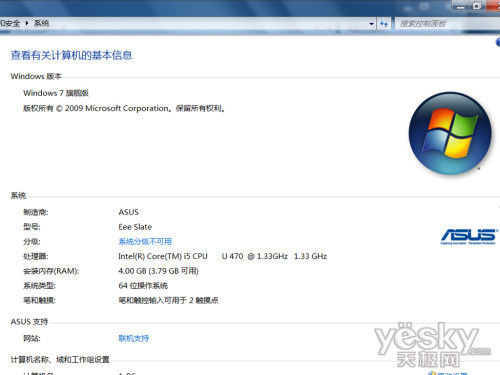Click the 计算机名称、域和工作组设置 section label

tap(60, 360)
